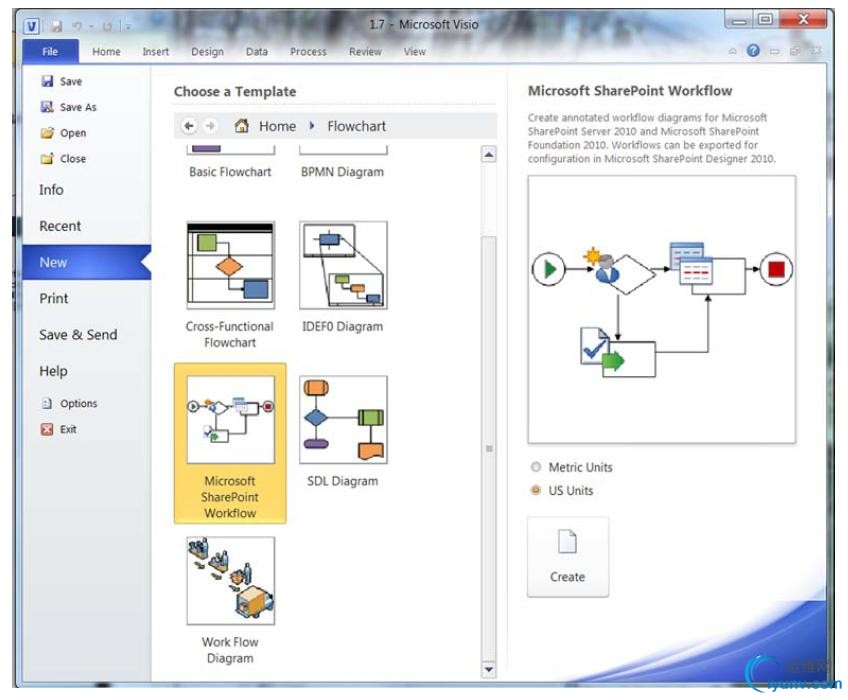Image resolution: width=848 pixels, height=700 pixels.
Task: Select the Cross-Functional Flowchart template thumbnail
Action: click(230, 265)
